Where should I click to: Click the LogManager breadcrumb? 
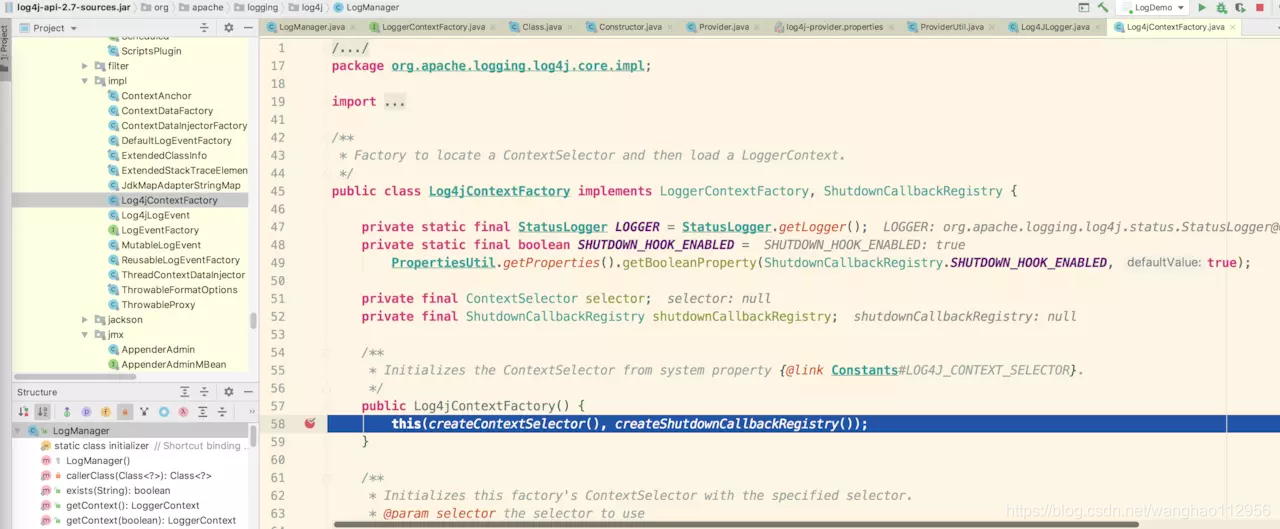(x=367, y=7)
